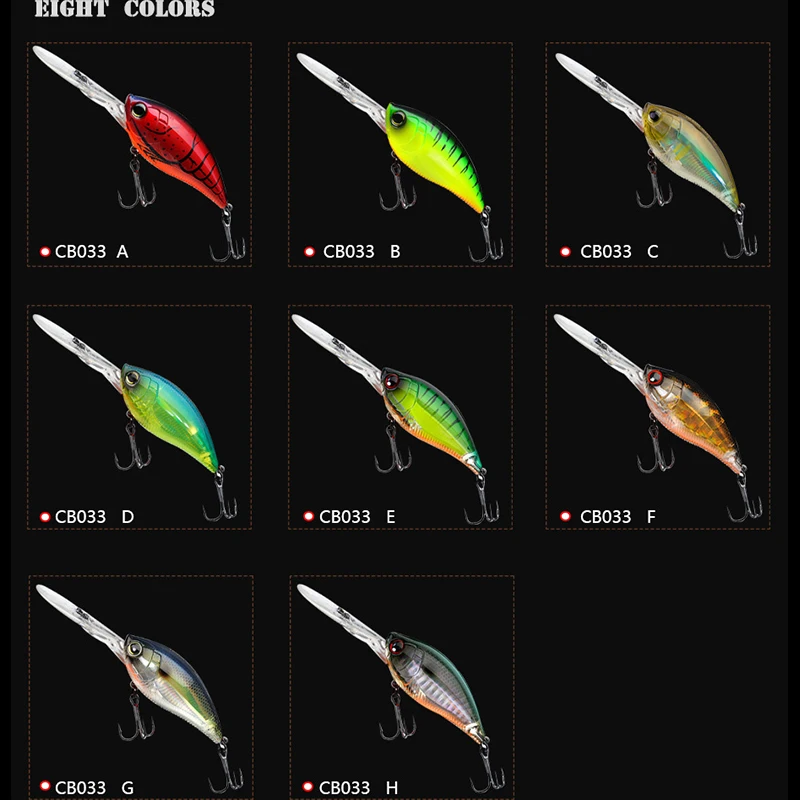
Task: Click the red dot beside CB033 F
Action: pos(565,516)
